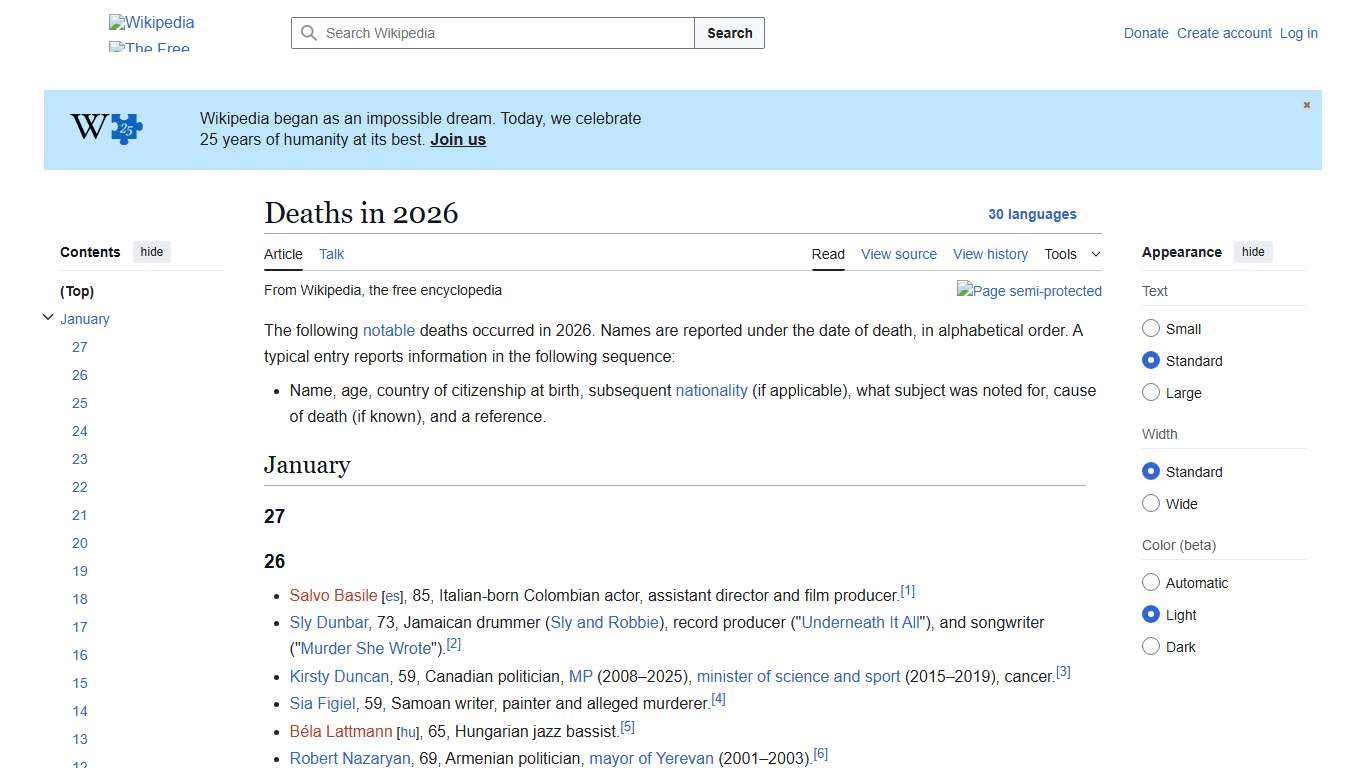This screenshot has width=1366, height=768.
Task: Switch to the Talk tab
Action: coord(331,254)
